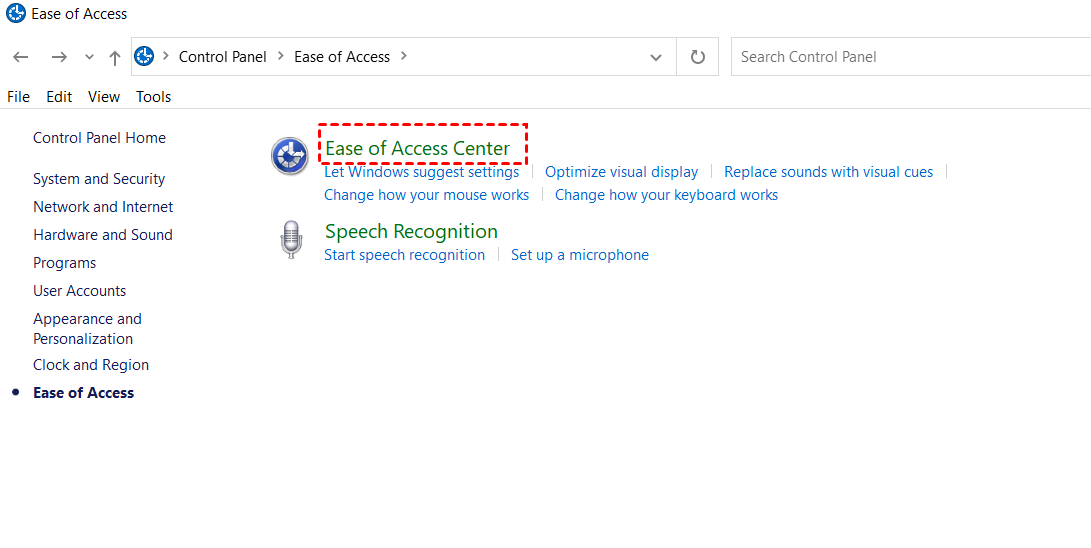The image size is (1091, 548).
Task: Go to Control Panel Home
Action: click(99, 138)
